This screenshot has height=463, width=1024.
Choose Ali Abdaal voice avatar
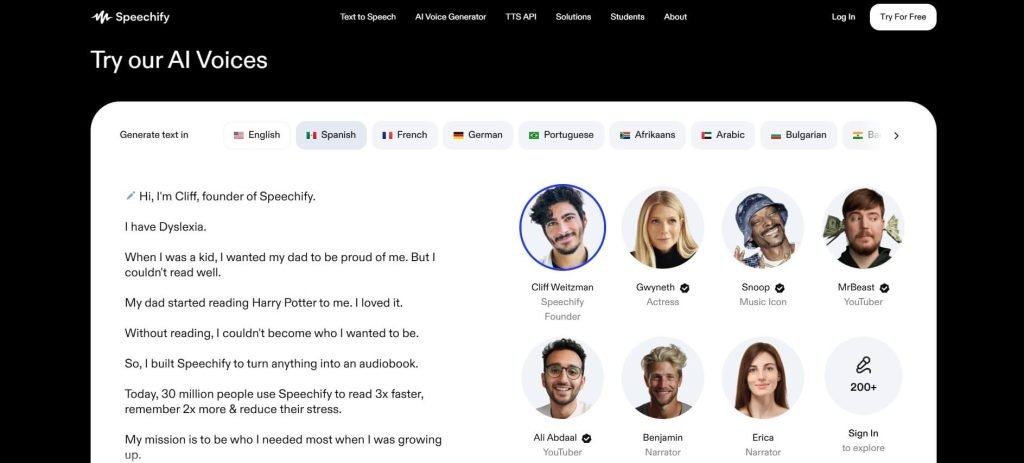click(x=562, y=378)
